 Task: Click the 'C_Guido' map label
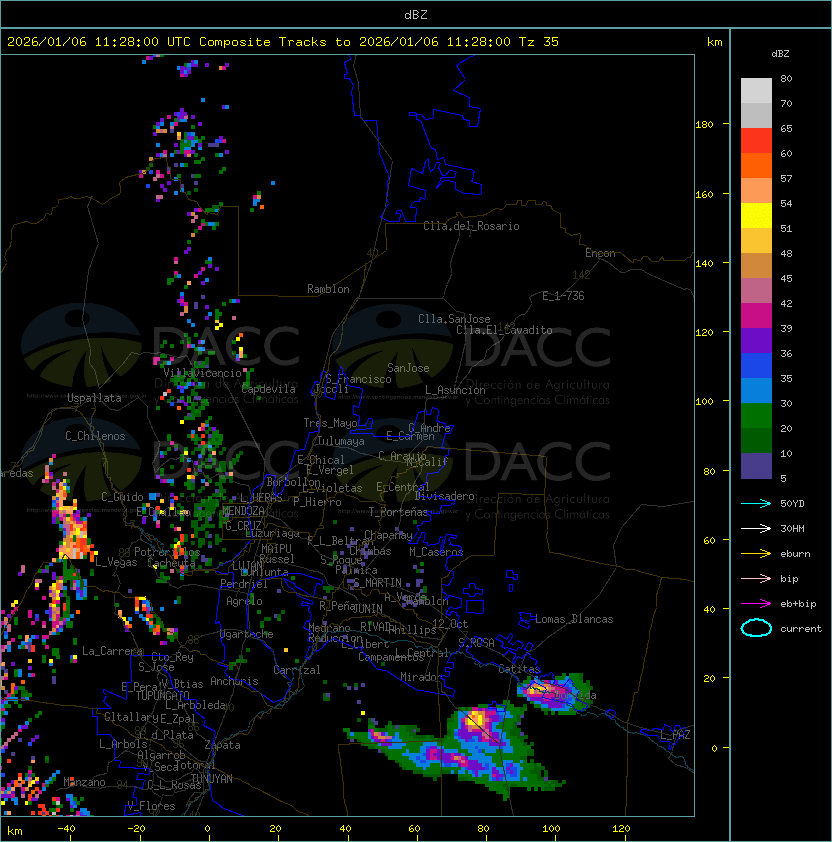(122, 497)
